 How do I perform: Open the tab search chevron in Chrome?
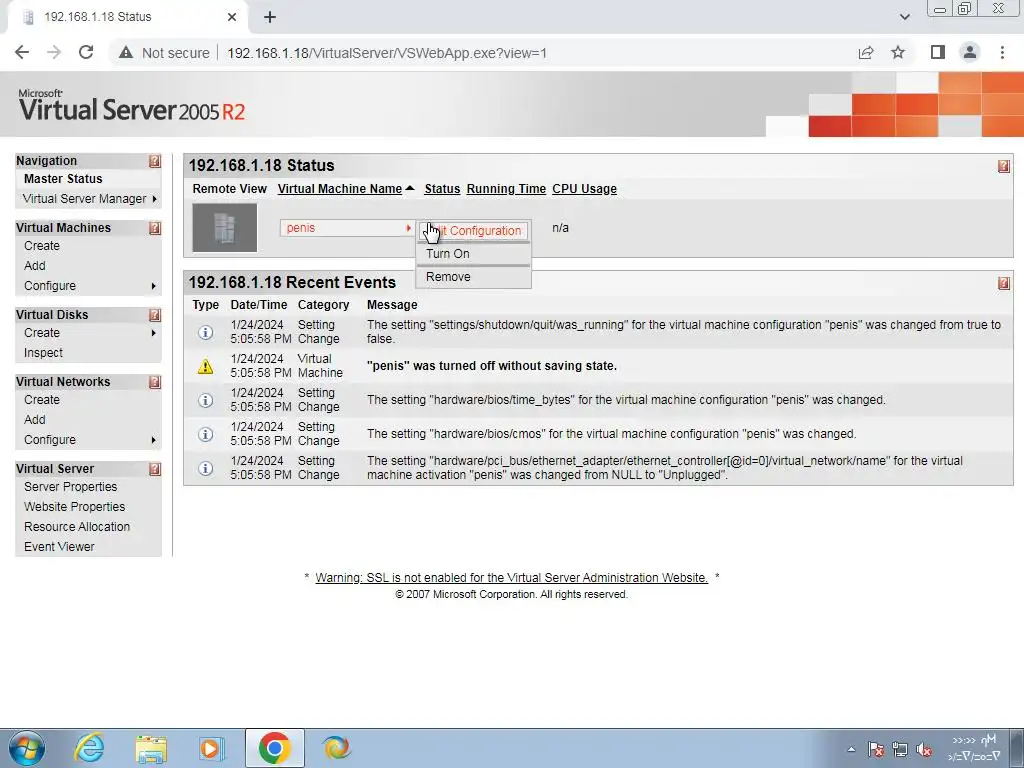point(904,17)
